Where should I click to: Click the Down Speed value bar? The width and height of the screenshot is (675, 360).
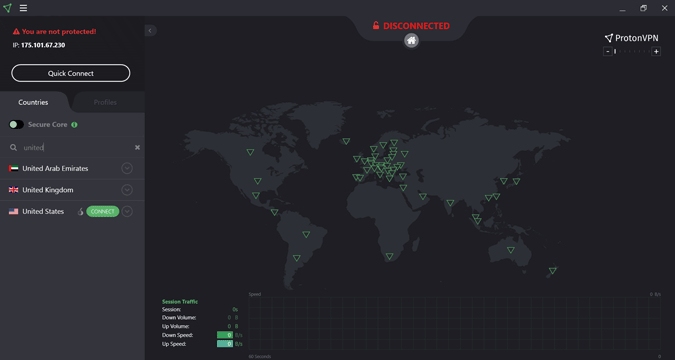tap(225, 335)
